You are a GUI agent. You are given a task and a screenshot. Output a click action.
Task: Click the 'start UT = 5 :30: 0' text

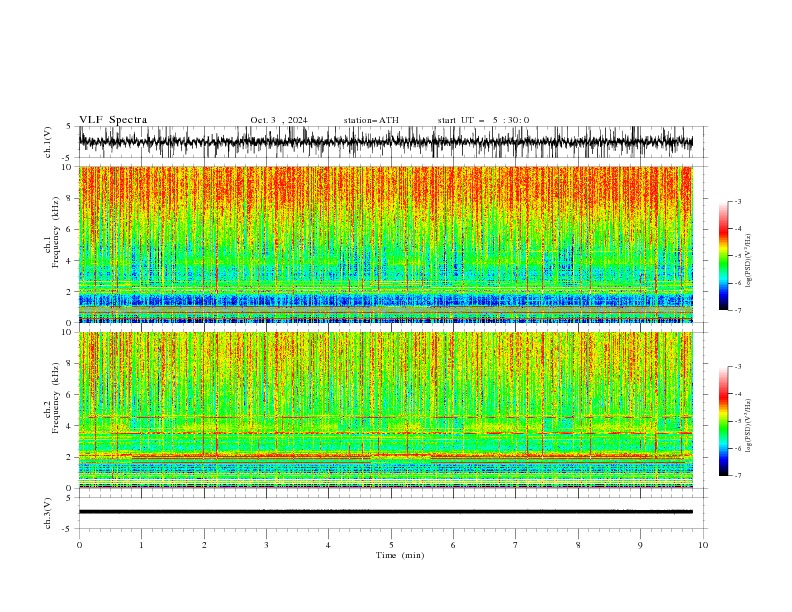point(483,120)
